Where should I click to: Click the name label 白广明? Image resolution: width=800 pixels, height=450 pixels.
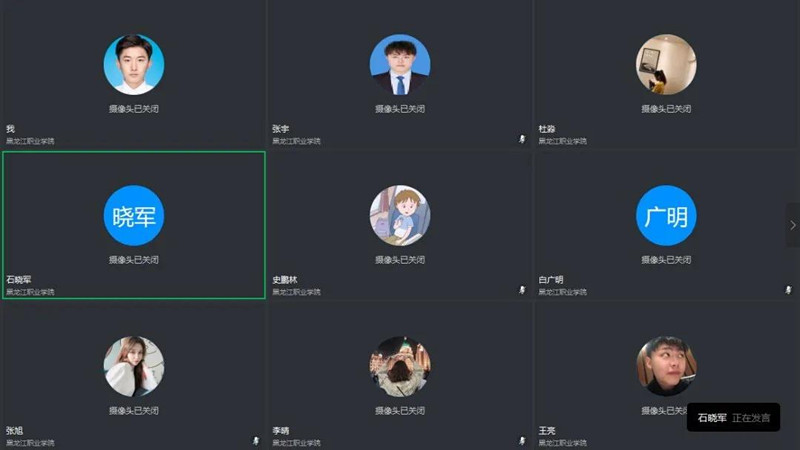tap(551, 280)
